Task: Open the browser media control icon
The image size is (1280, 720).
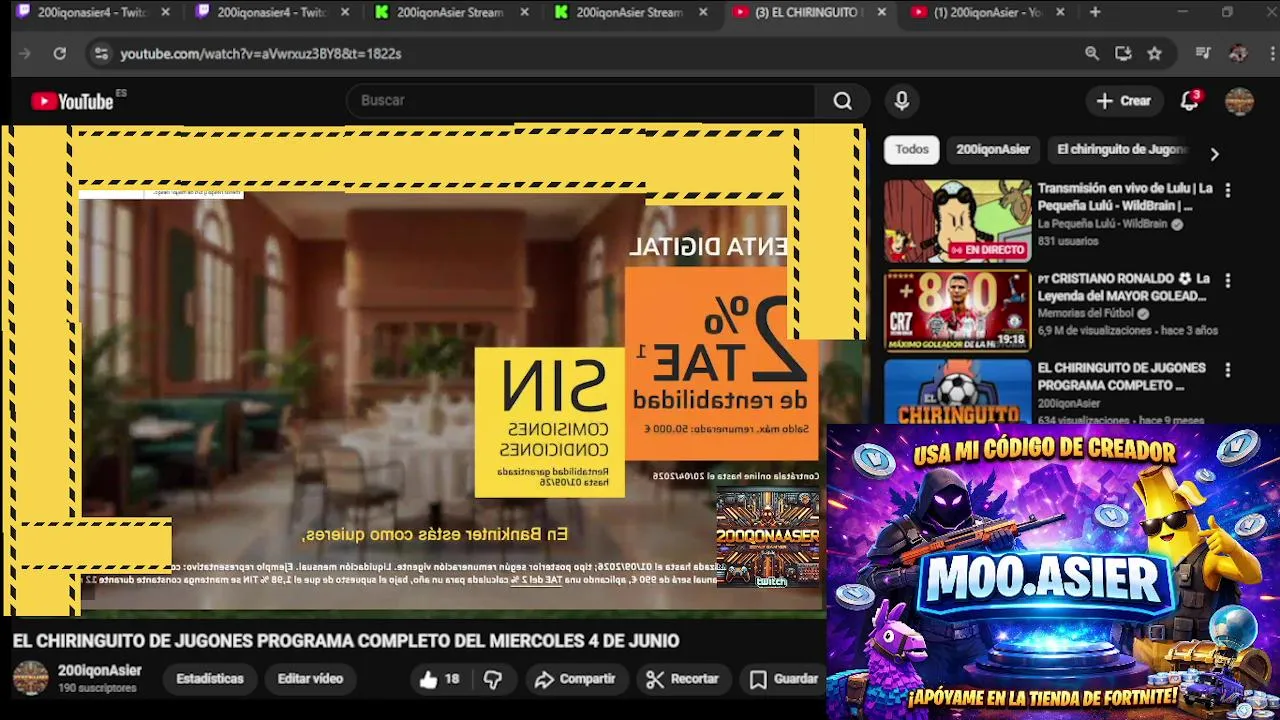Action: pyautogui.click(x=1203, y=53)
